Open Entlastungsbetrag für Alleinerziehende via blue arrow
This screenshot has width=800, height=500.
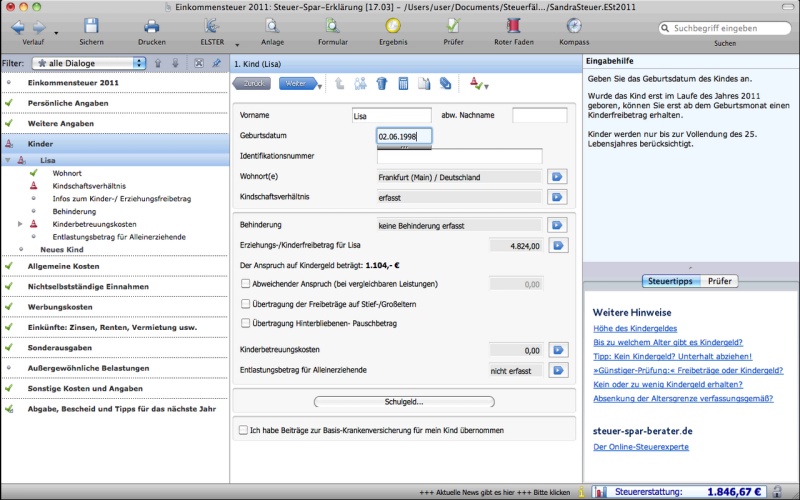(558, 370)
